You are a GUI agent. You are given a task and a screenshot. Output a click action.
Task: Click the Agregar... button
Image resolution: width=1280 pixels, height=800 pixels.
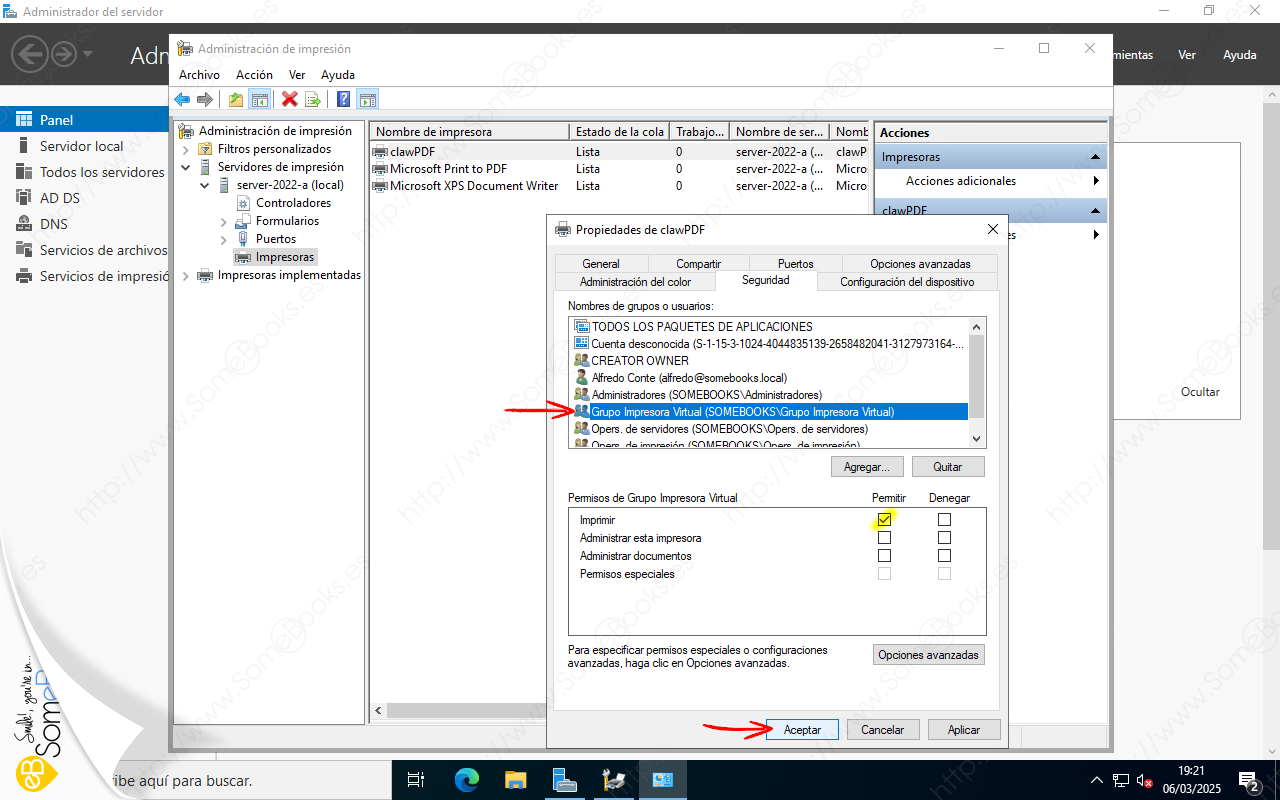click(x=866, y=467)
